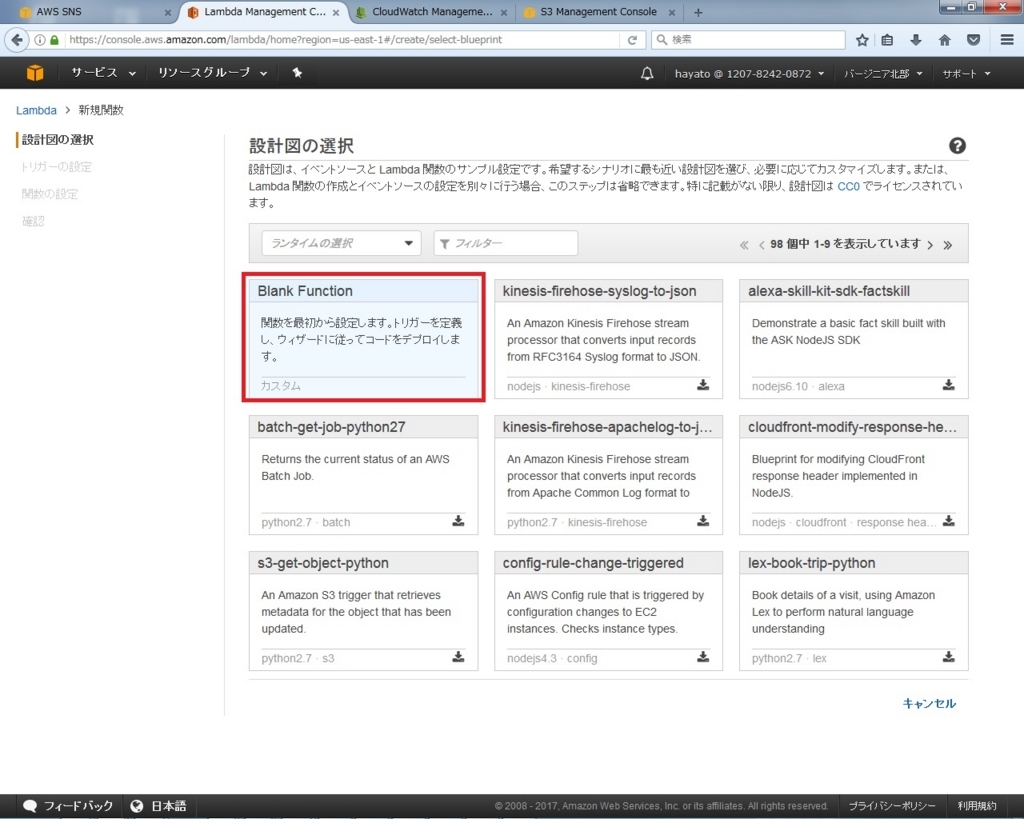The width and height of the screenshot is (1024, 819).
Task: Download the kinesis-firehose-apachelog blueprint
Action: [703, 521]
